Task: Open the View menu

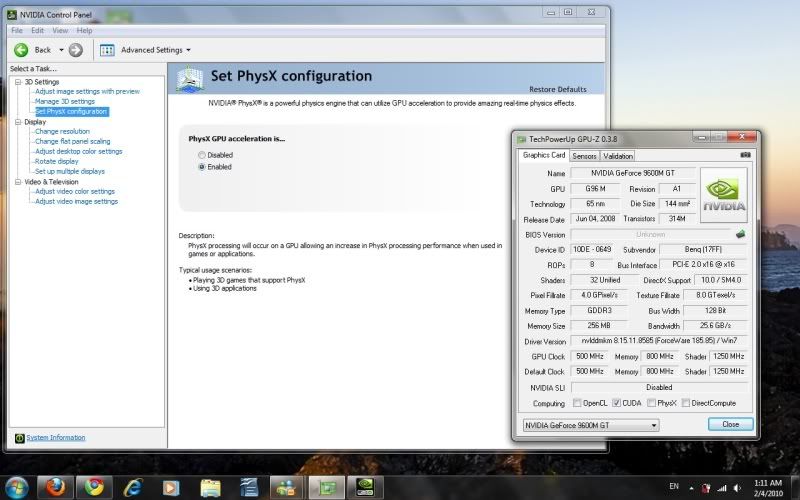Action: point(60,31)
